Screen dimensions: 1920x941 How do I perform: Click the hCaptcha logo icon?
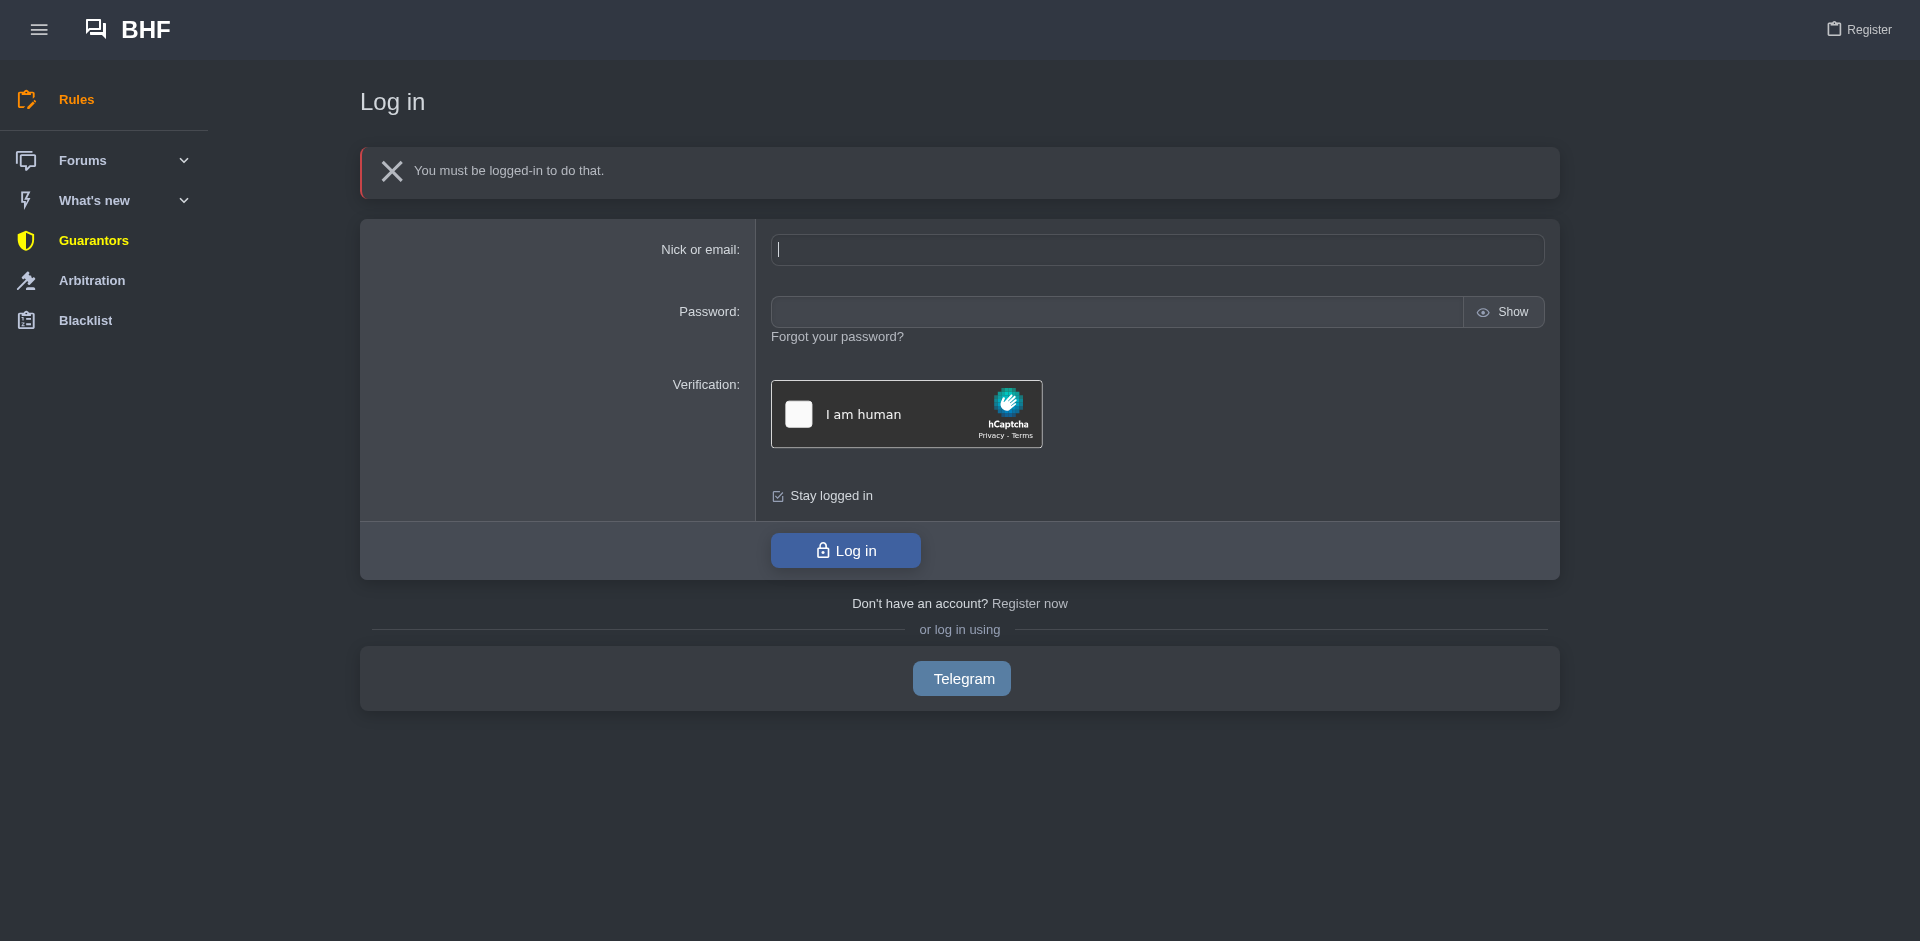click(x=1008, y=402)
